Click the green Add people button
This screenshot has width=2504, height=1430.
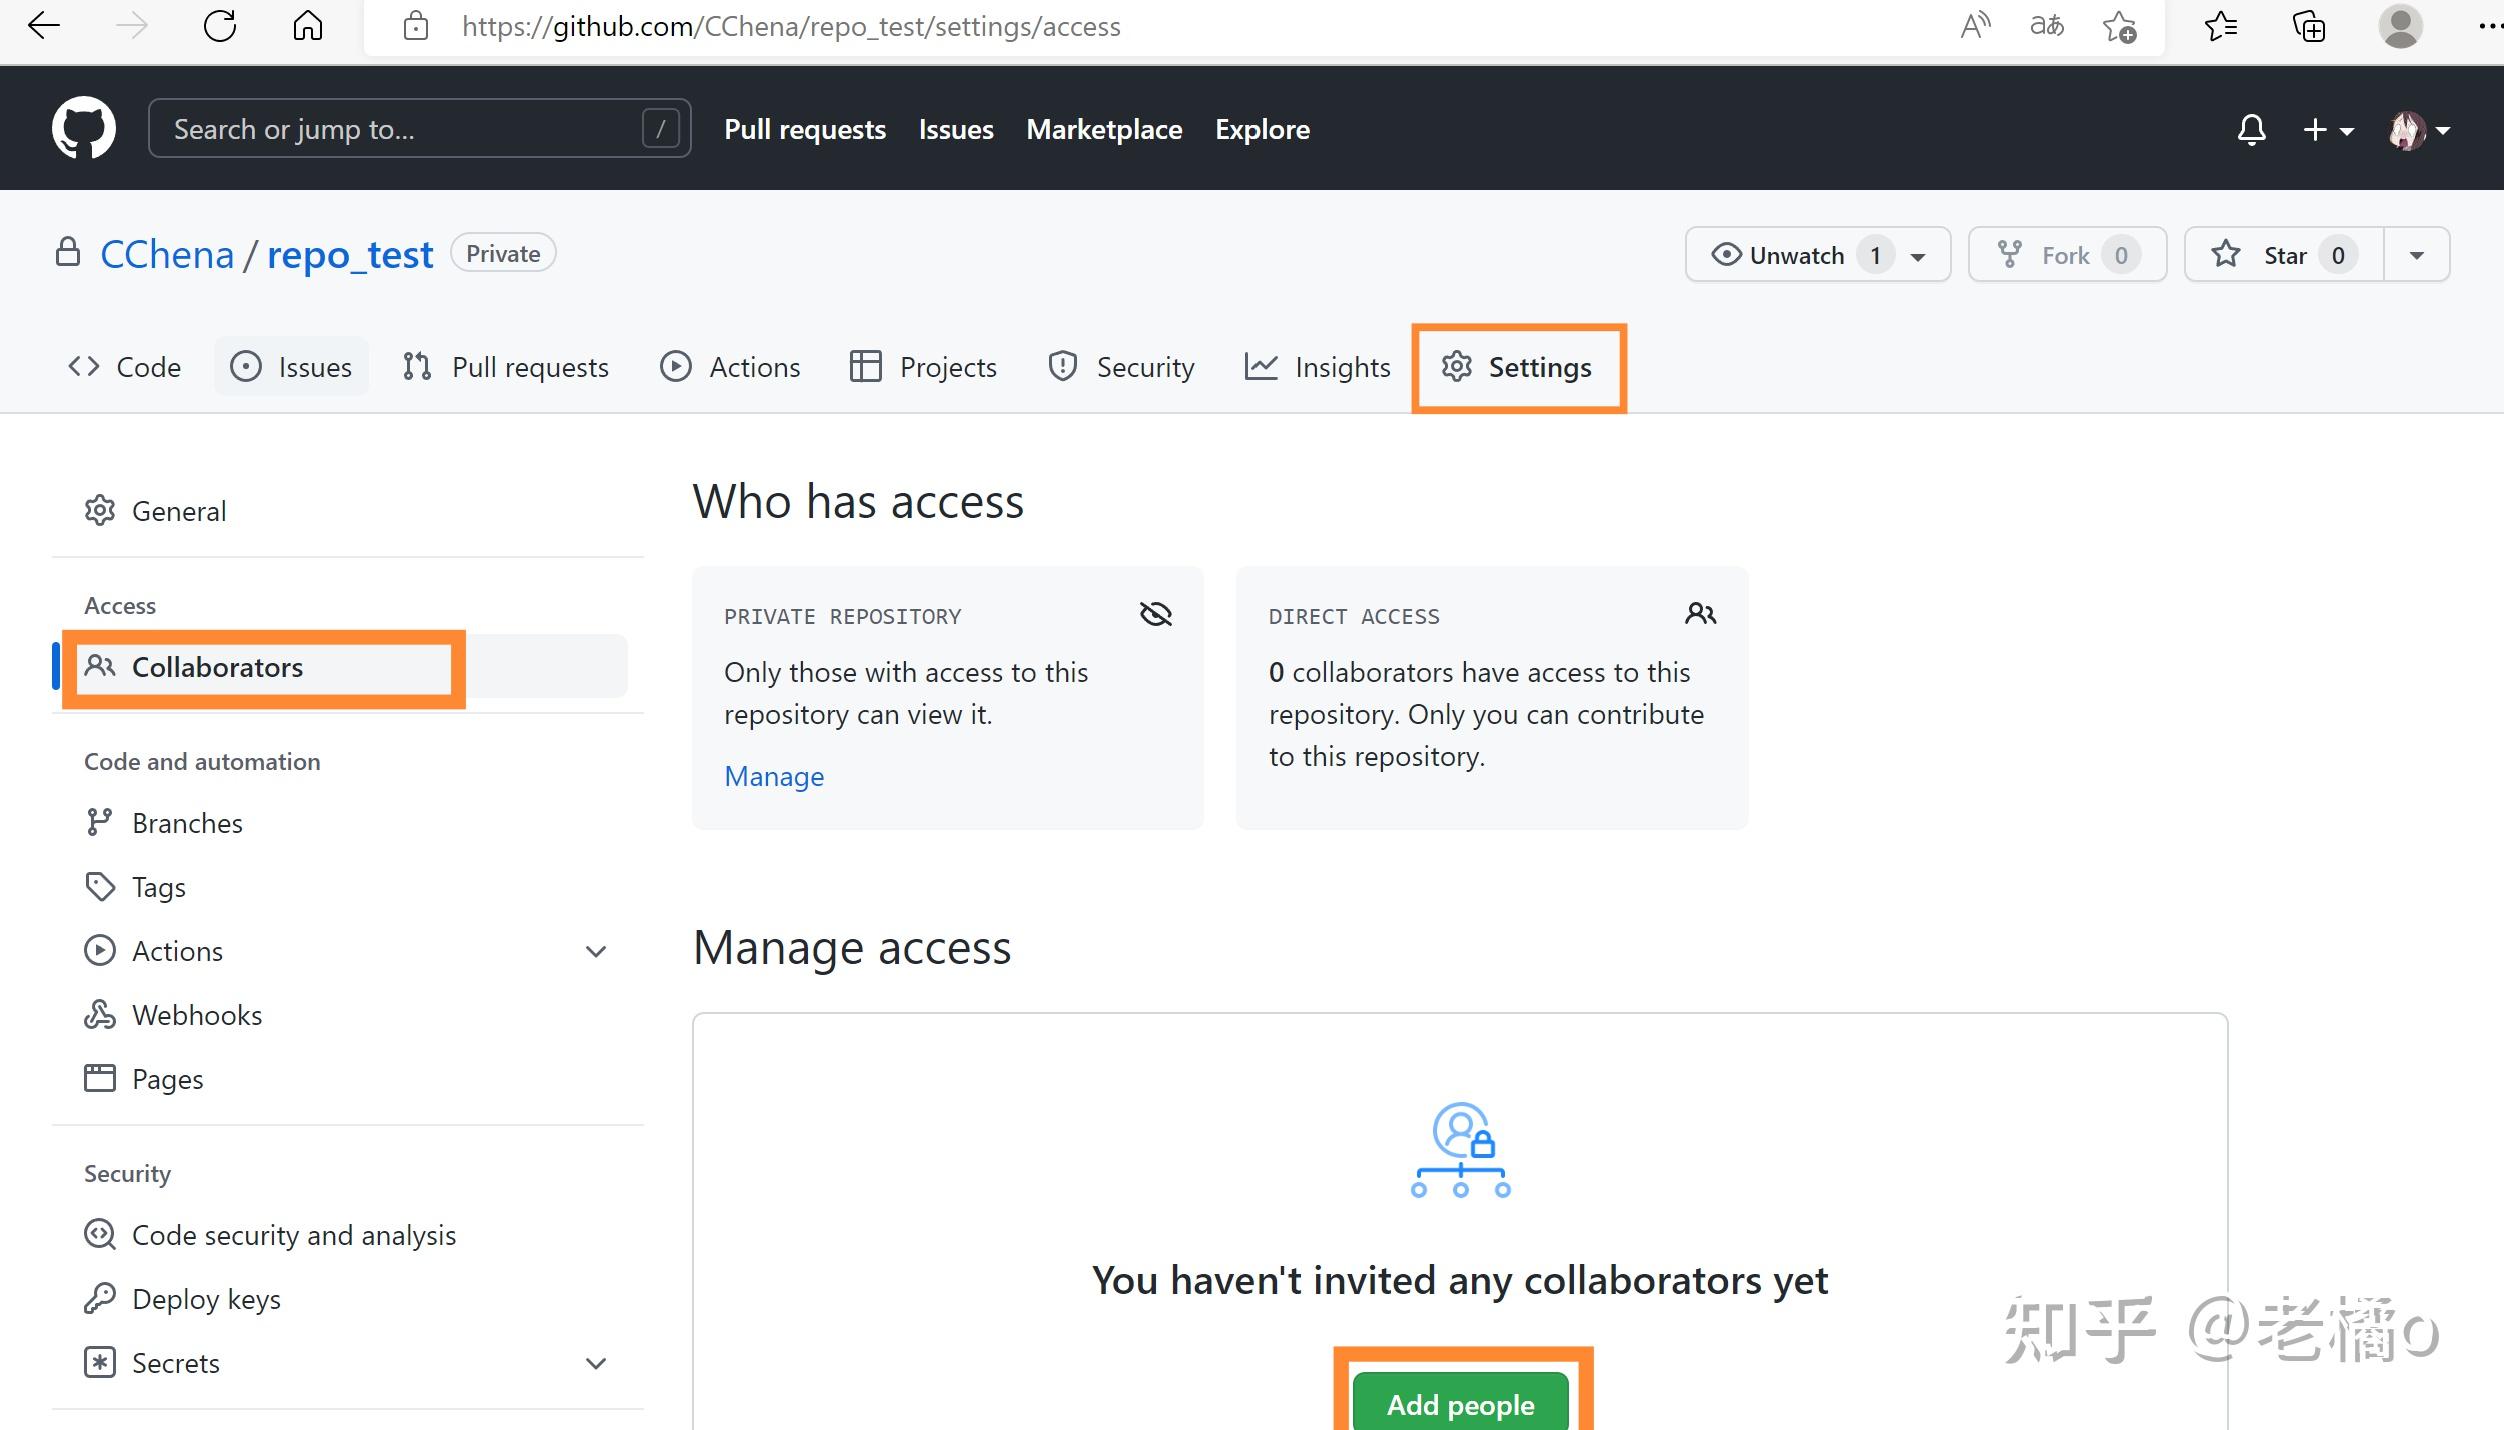1460,1404
